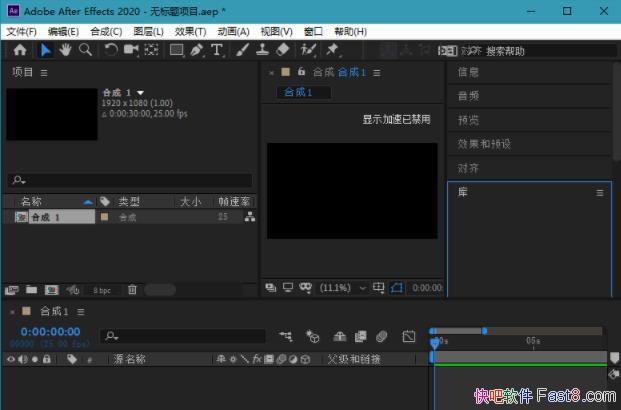Viewport: 621px width, 410px height.
Task: Open the 库 panel menu
Action: [x=600, y=193]
